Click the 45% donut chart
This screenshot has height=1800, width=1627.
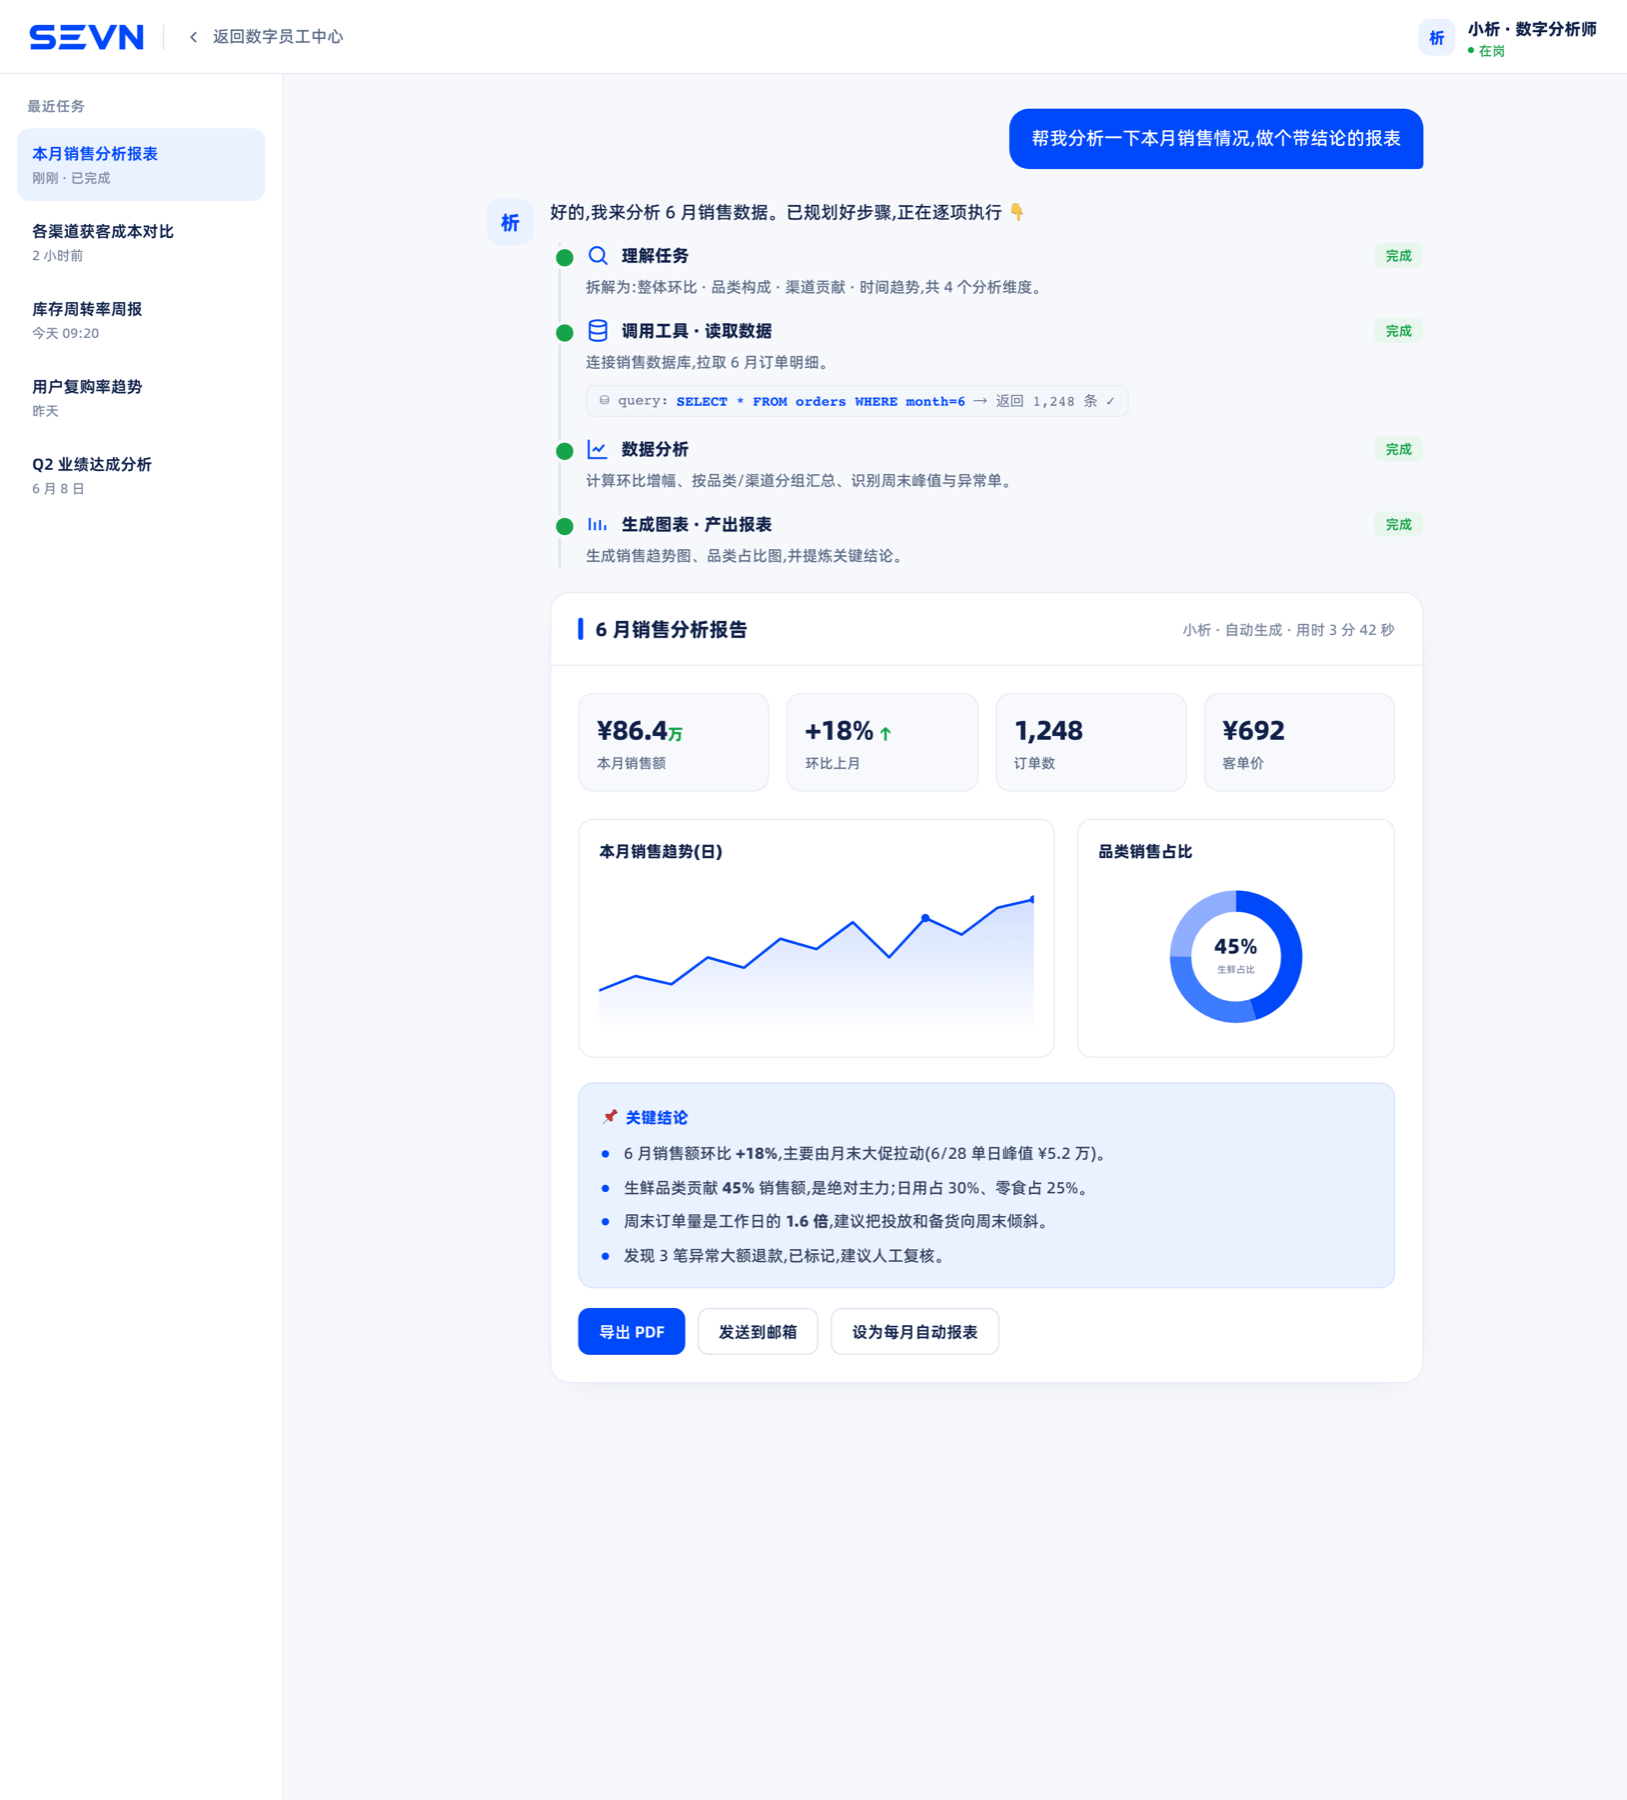pos(1236,956)
